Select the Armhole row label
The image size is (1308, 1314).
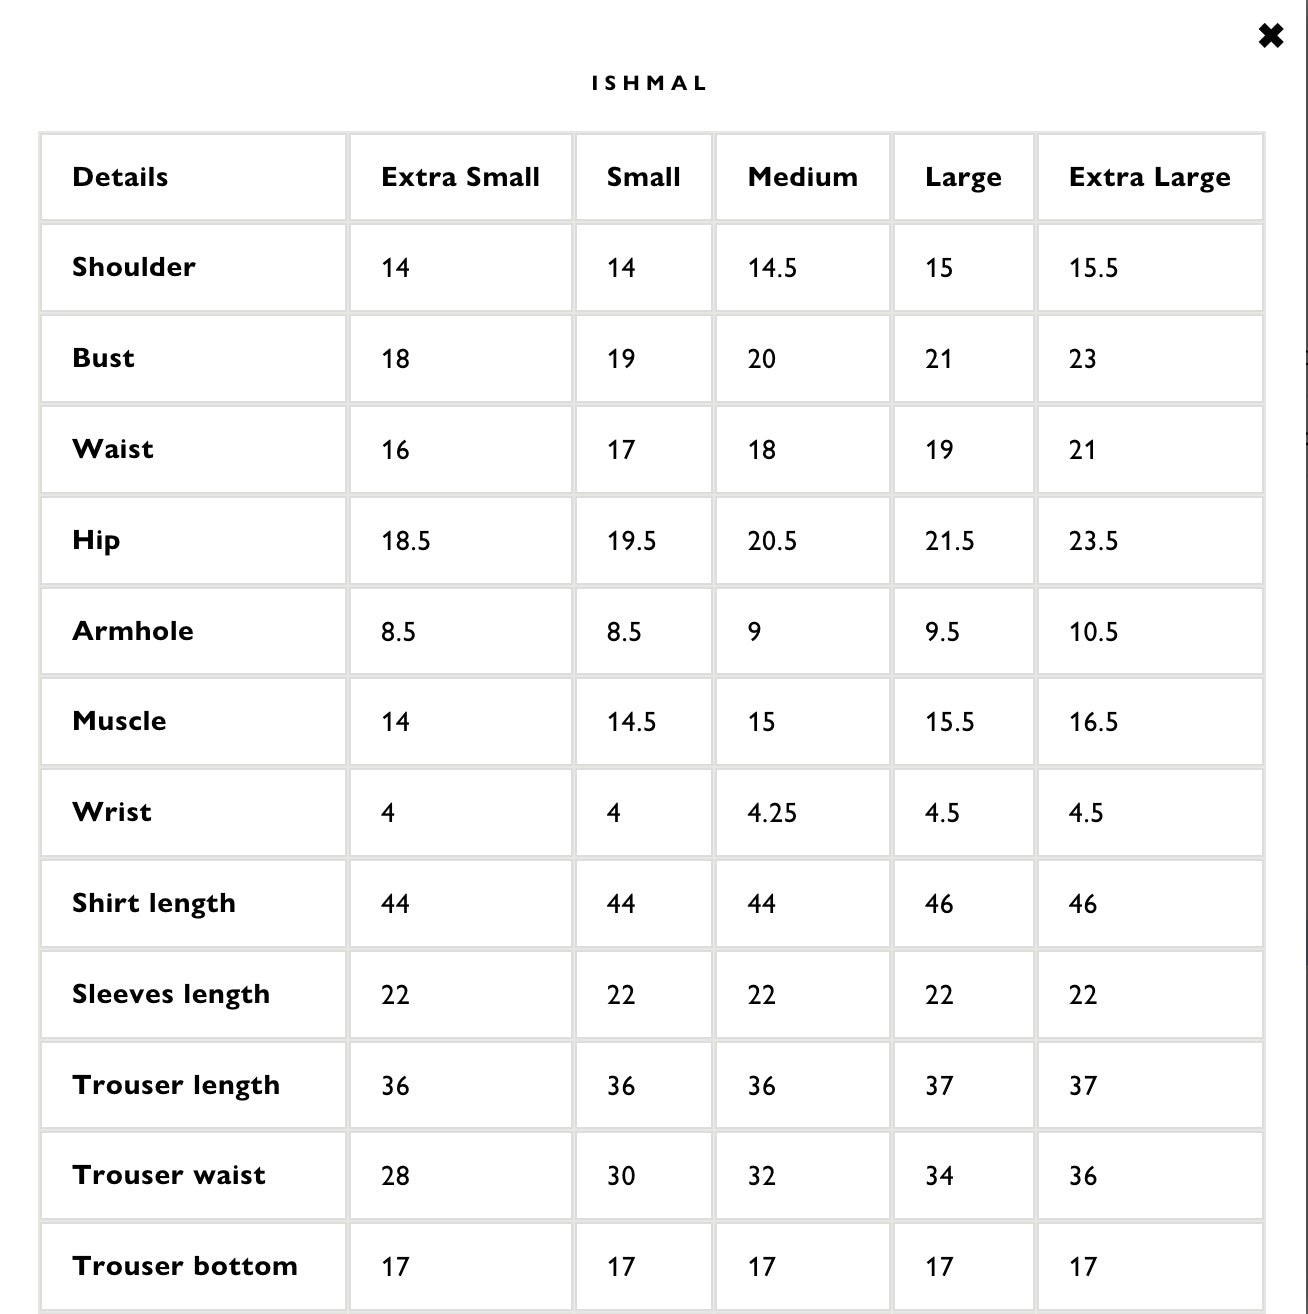(x=133, y=631)
